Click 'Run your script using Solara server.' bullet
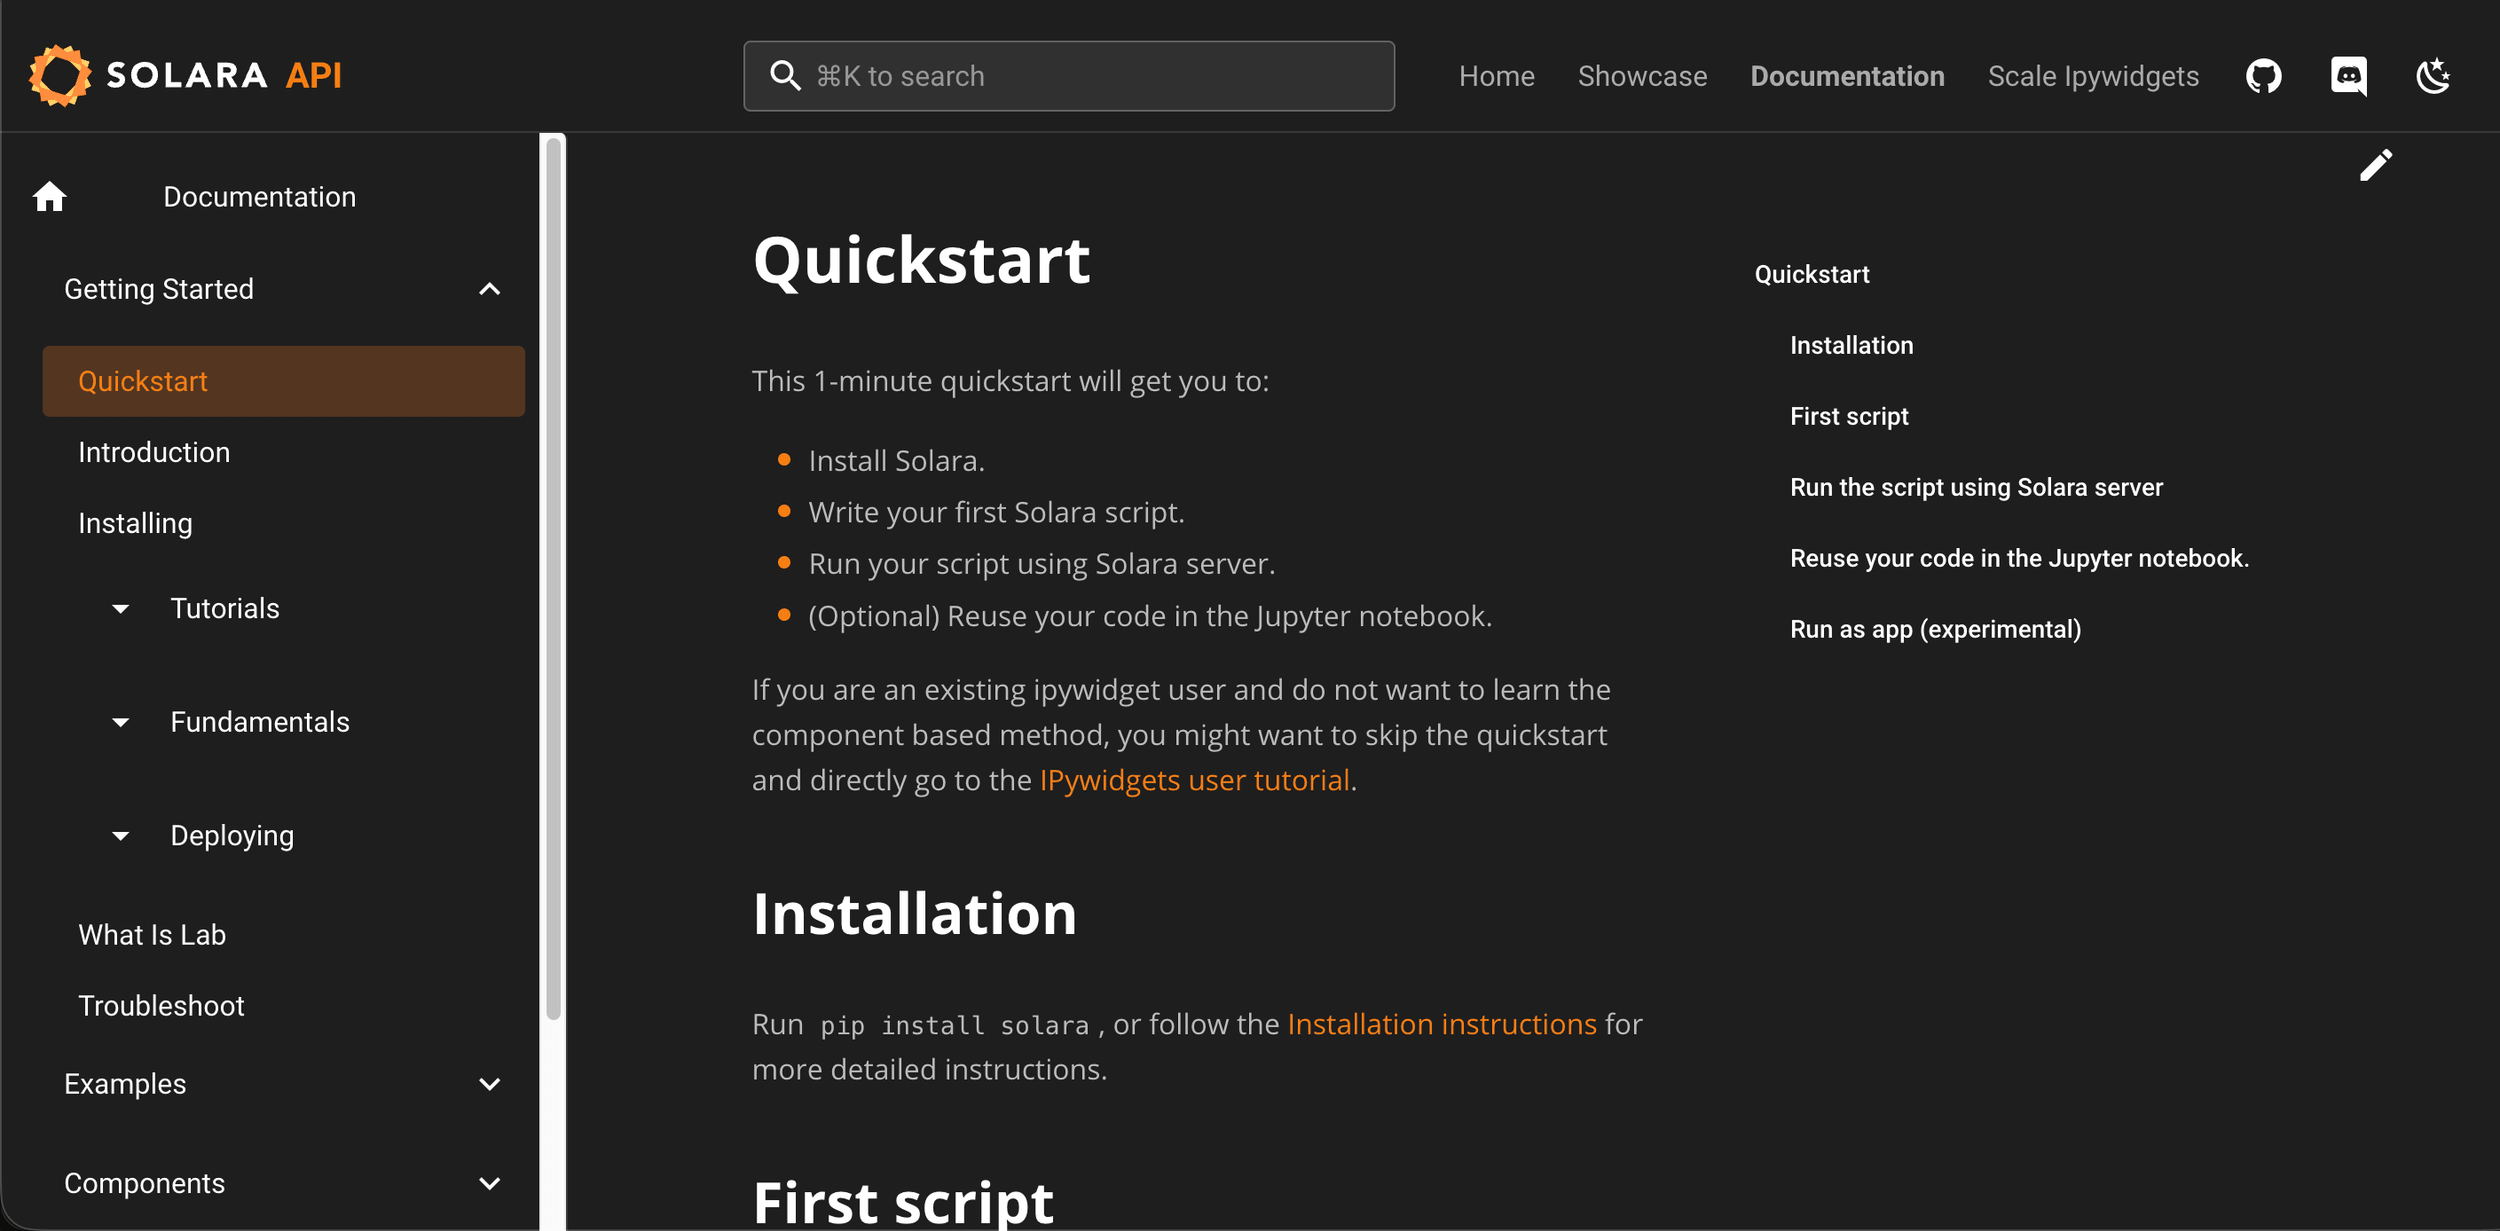This screenshot has width=2500, height=1231. pos(1042,564)
